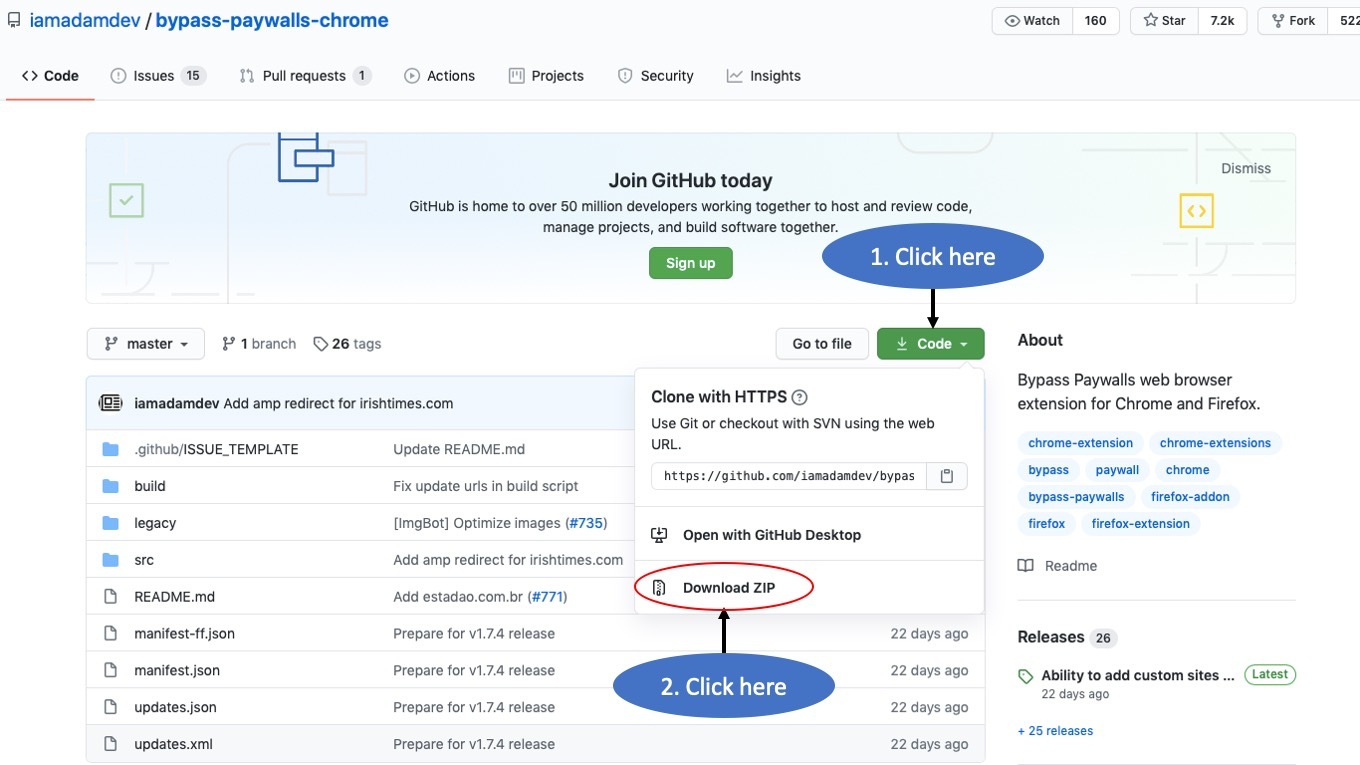Click the help icon beside Clone with HTTPS
Screen dimensions: 1360x765
(x=799, y=397)
